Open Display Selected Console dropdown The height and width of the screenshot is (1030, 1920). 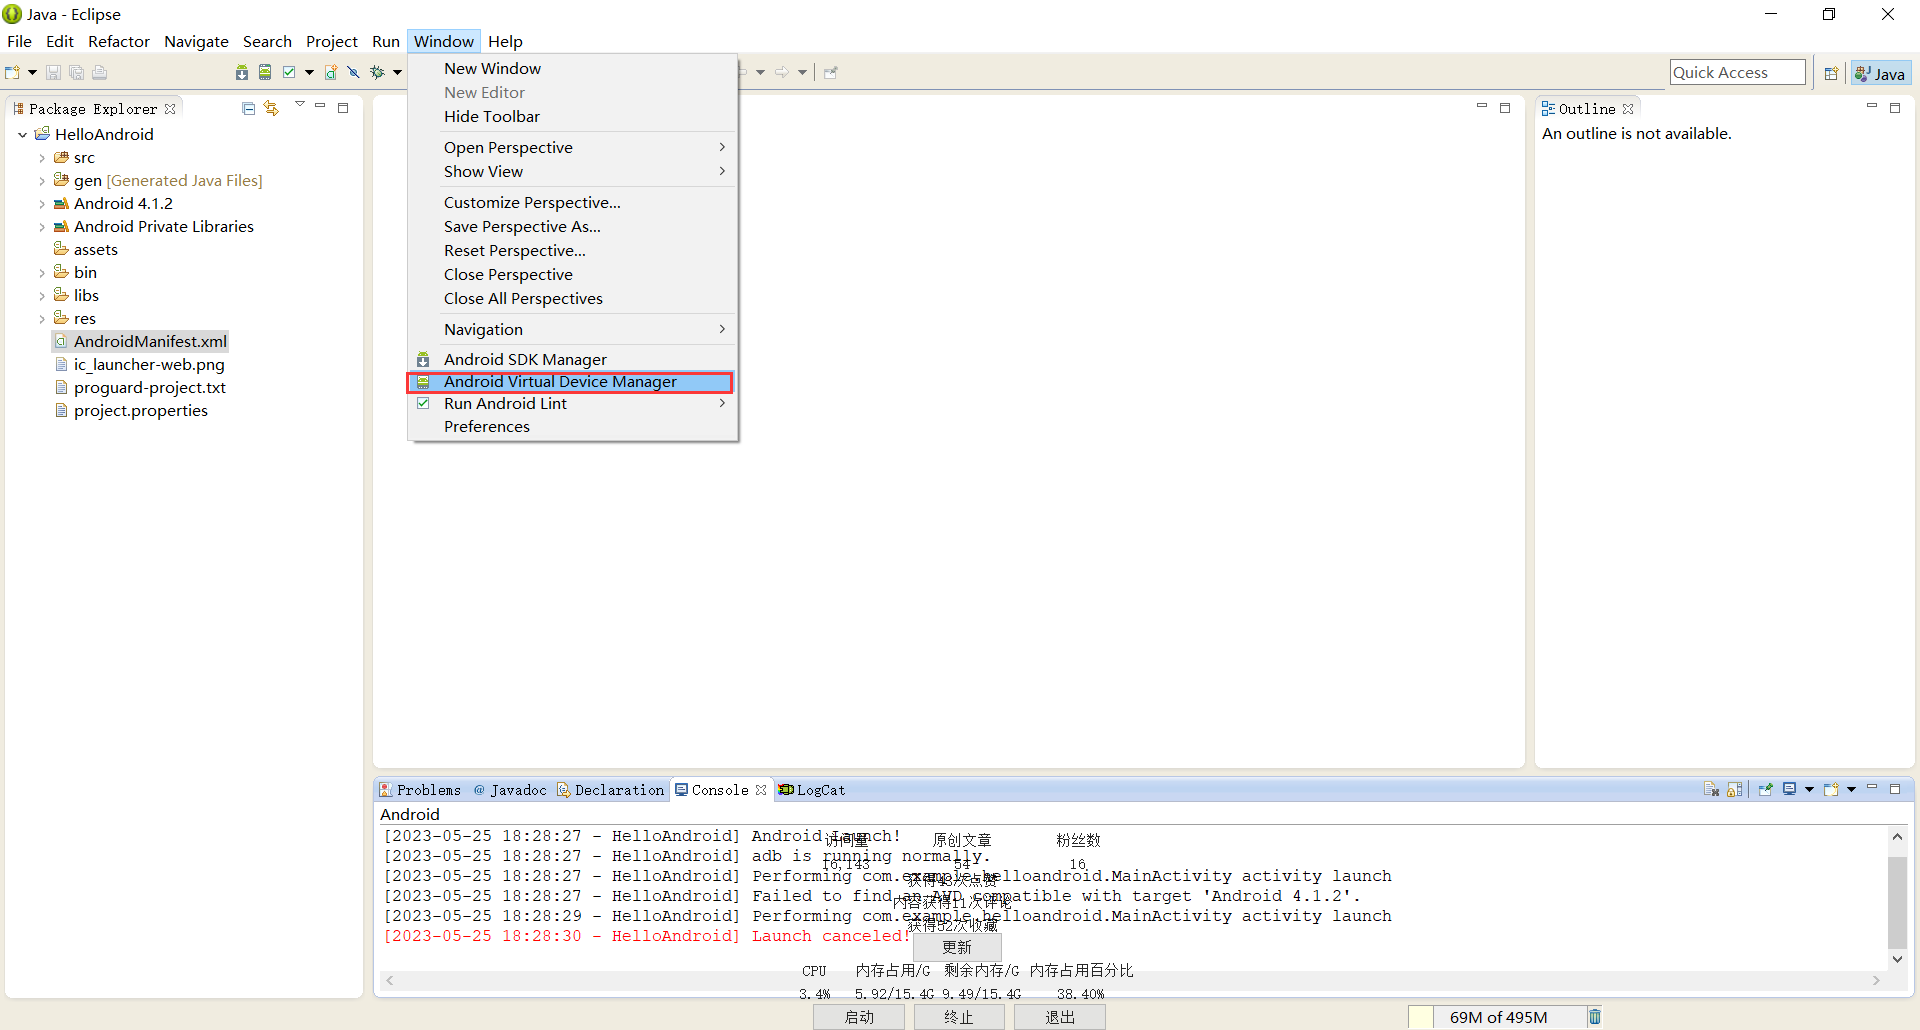(1809, 789)
